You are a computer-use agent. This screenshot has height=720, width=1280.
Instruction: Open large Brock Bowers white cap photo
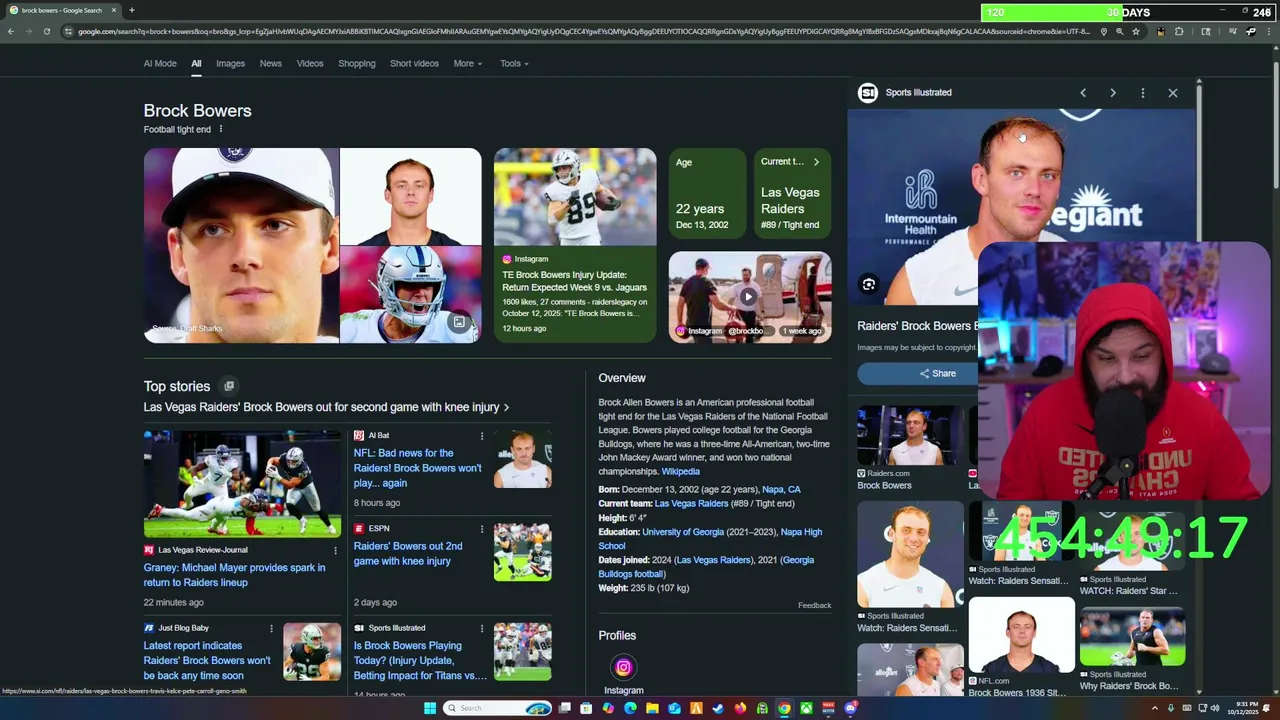pos(241,245)
